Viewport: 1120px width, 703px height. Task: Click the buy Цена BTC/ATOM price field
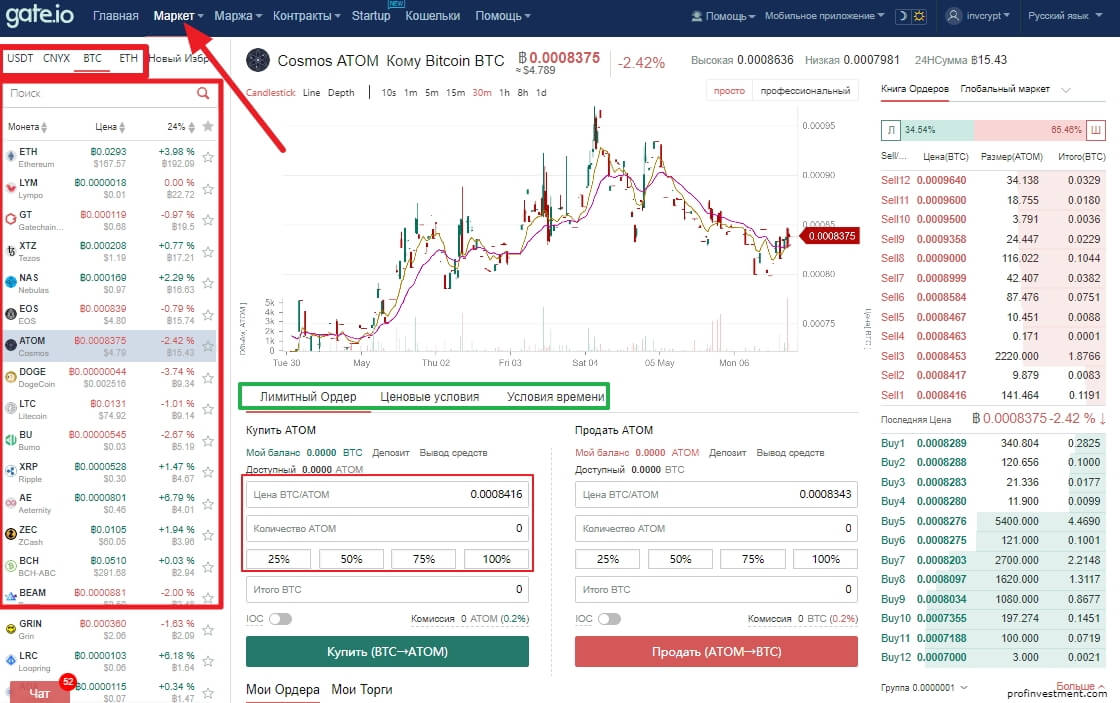tap(387, 494)
